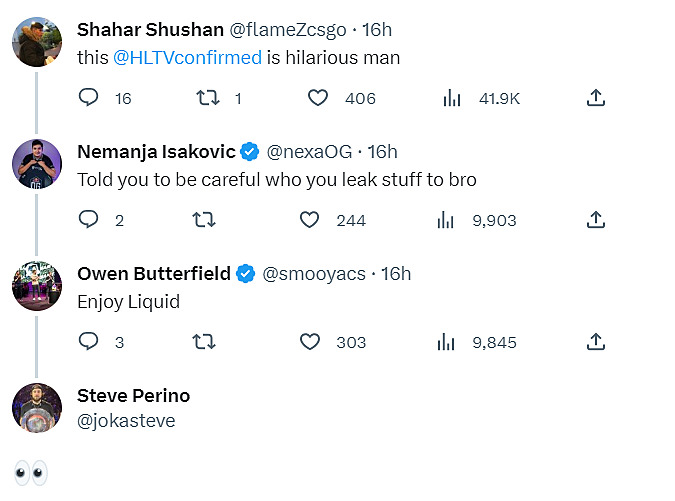Reply to Nemanja Isakovic's tweet

(x=89, y=220)
